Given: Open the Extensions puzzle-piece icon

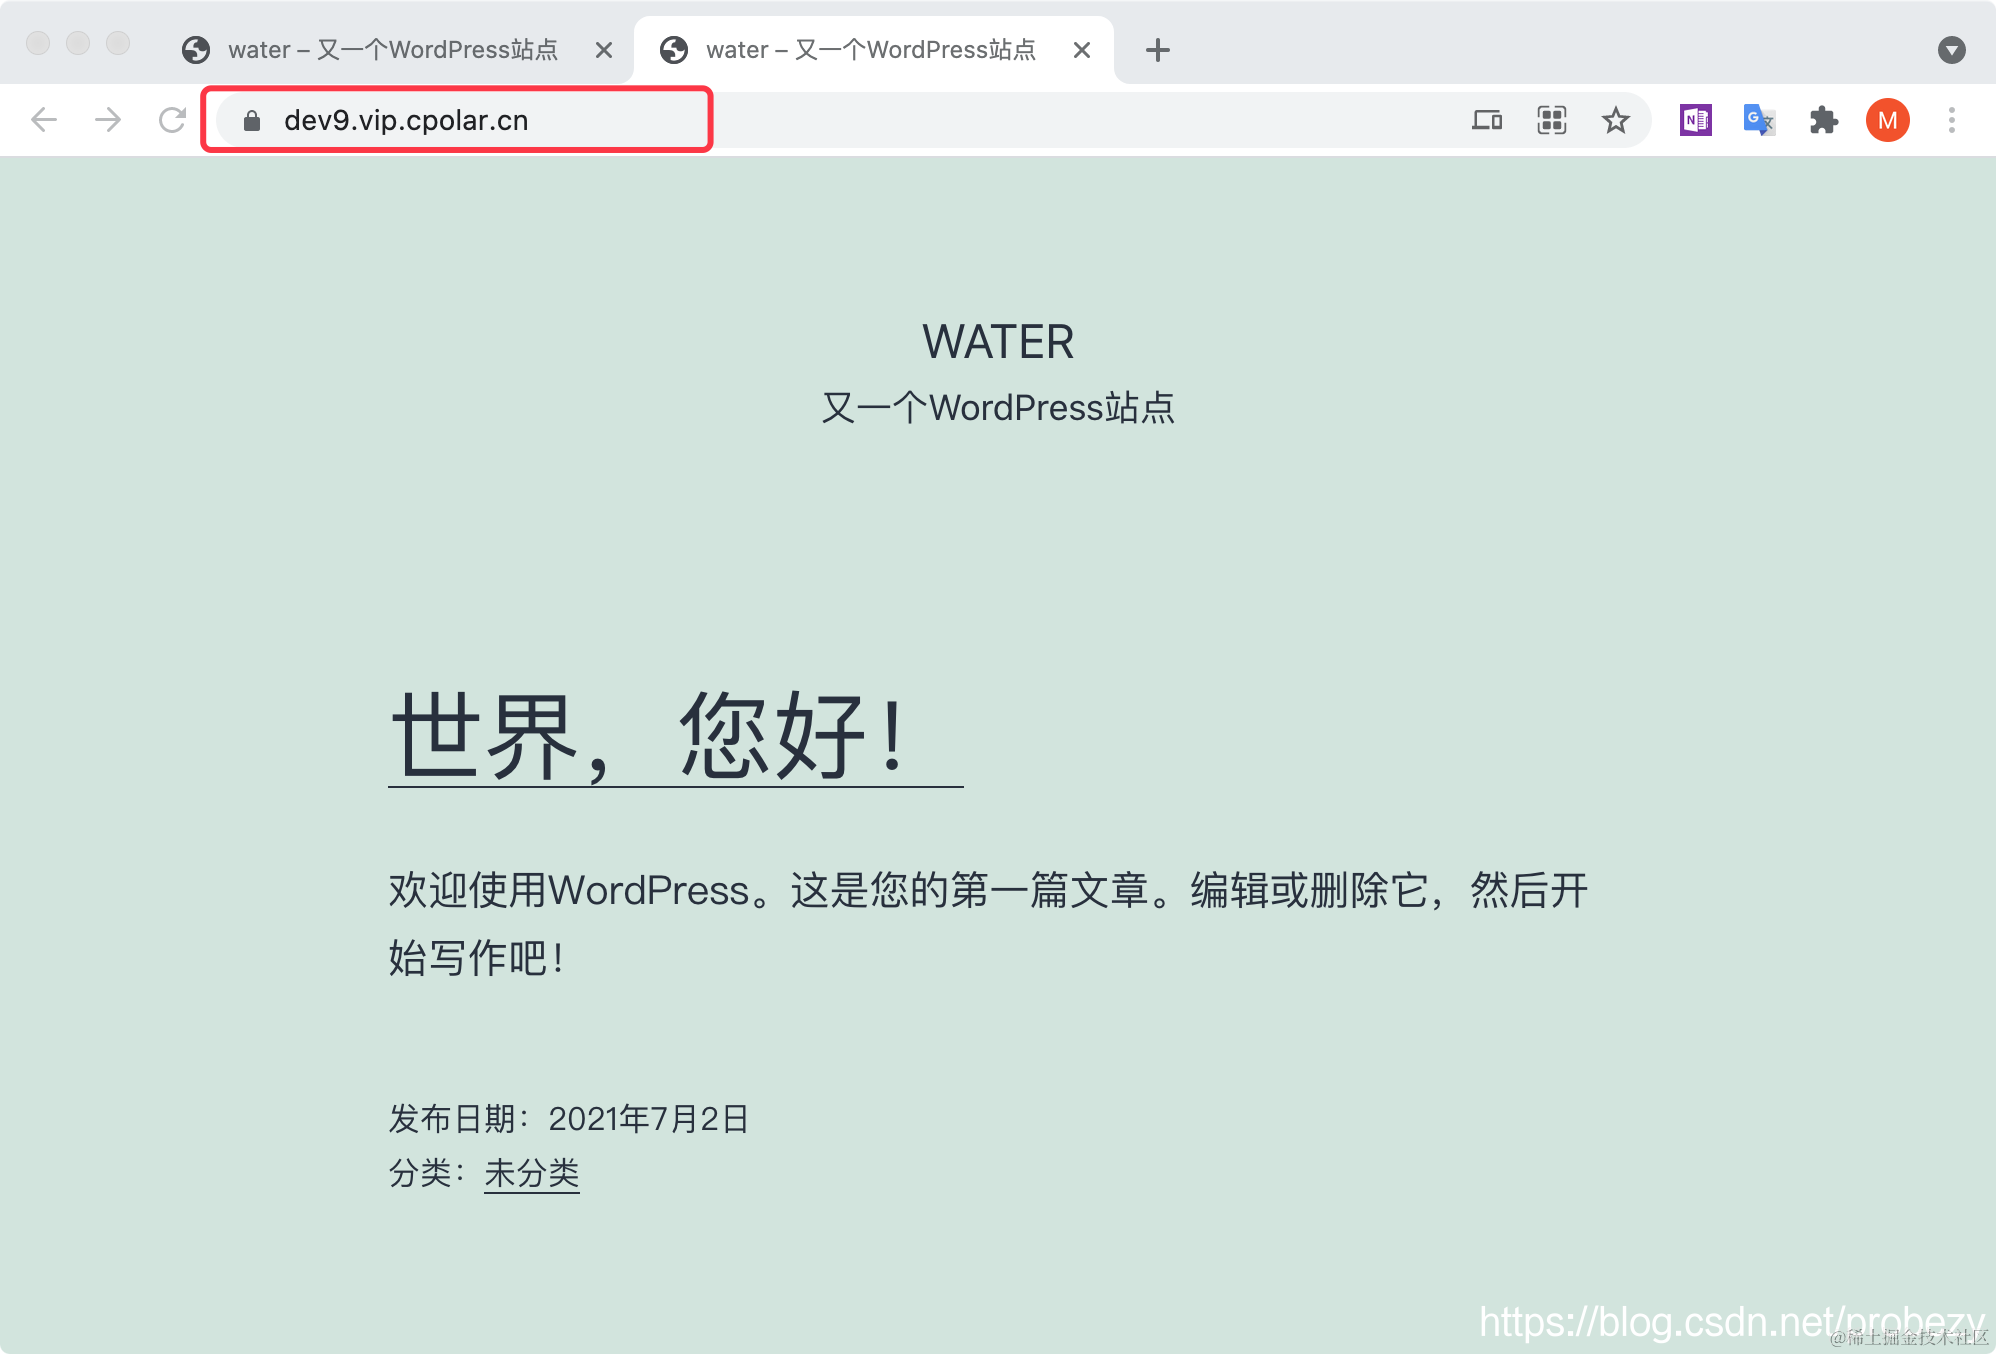Looking at the screenshot, I should click(x=1823, y=120).
